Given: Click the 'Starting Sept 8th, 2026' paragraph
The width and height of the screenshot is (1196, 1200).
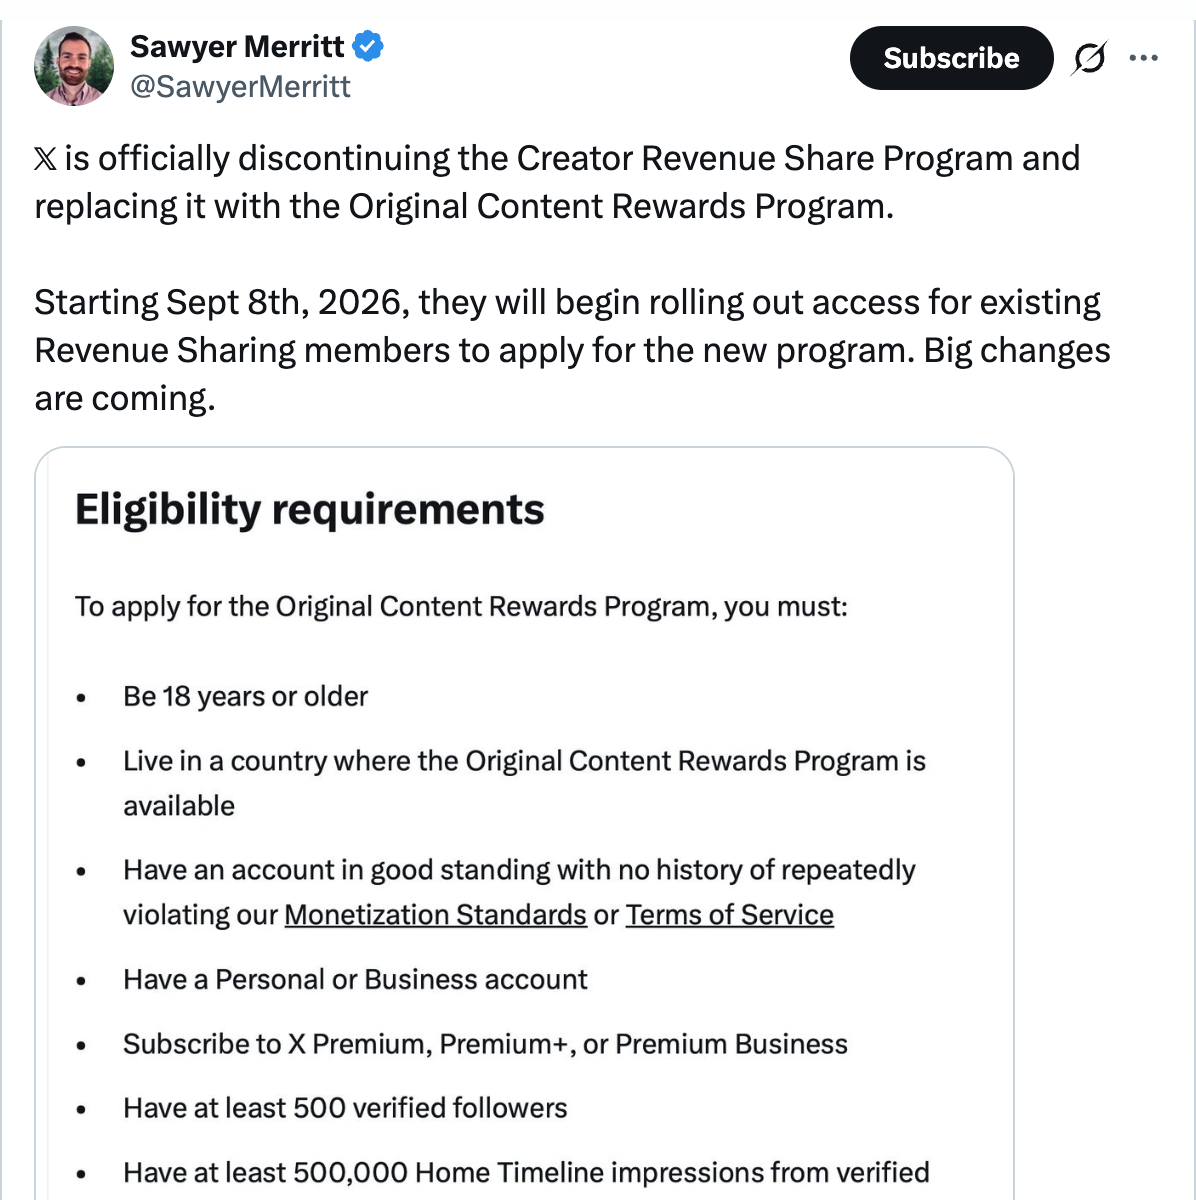Looking at the screenshot, I should pyautogui.click(x=572, y=350).
